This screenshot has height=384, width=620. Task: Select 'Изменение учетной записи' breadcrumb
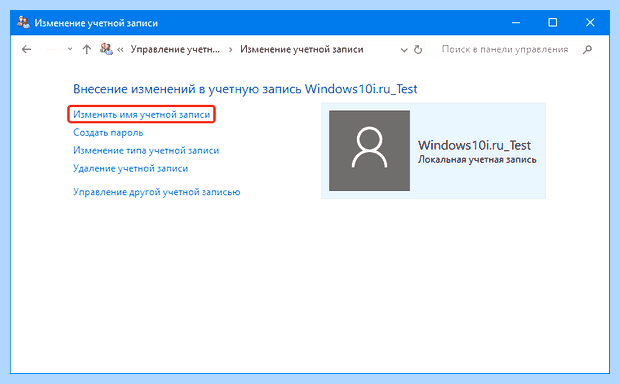[302, 49]
